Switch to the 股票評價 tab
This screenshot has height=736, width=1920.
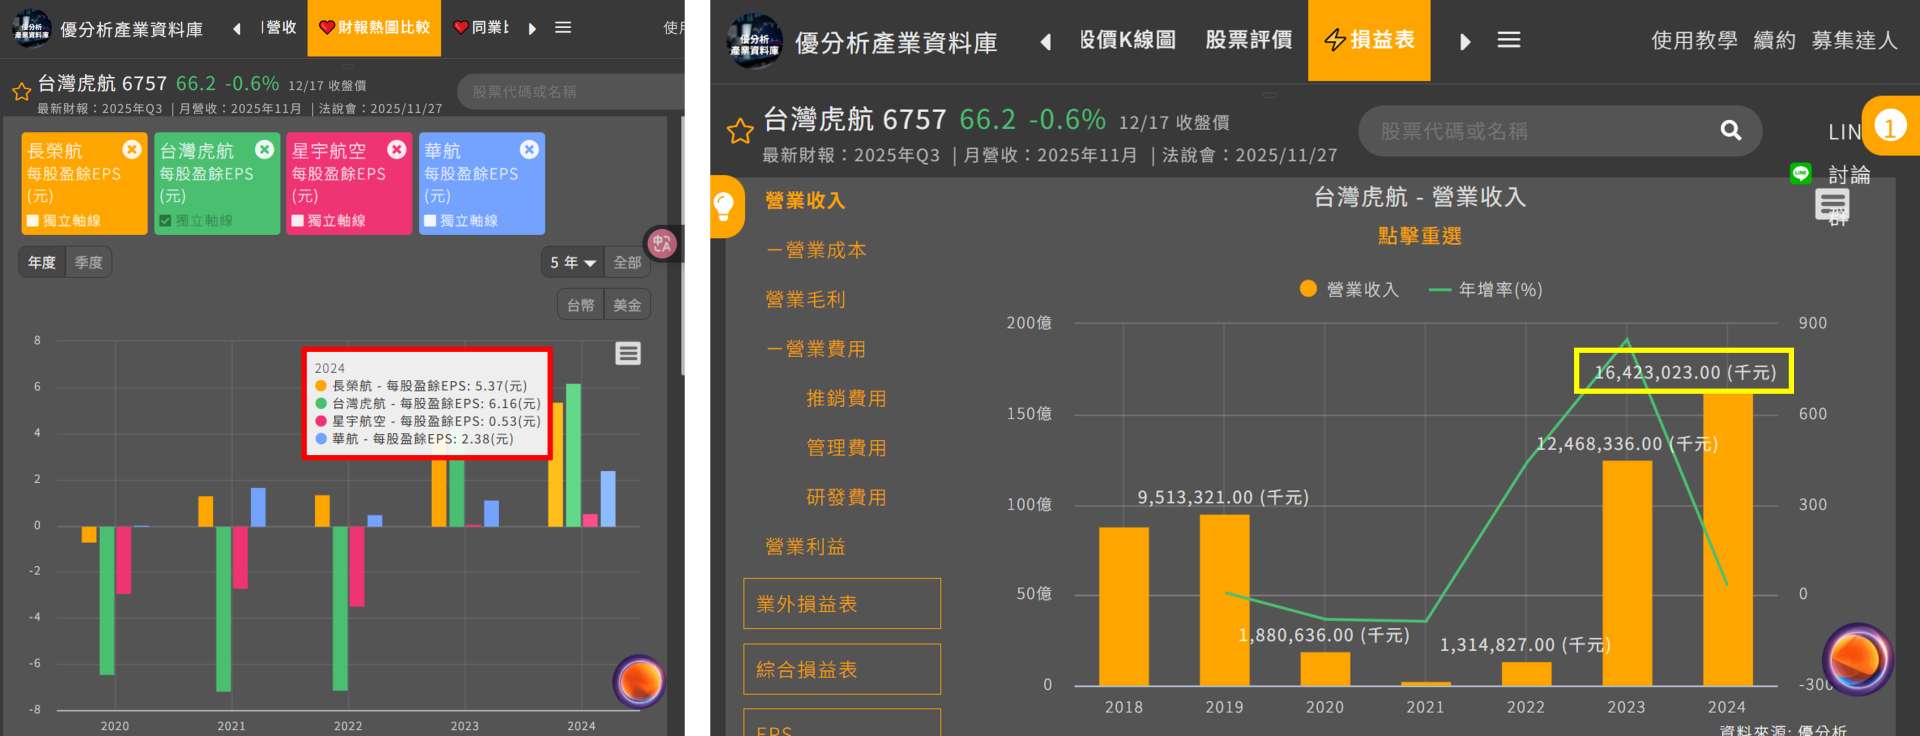click(1248, 40)
